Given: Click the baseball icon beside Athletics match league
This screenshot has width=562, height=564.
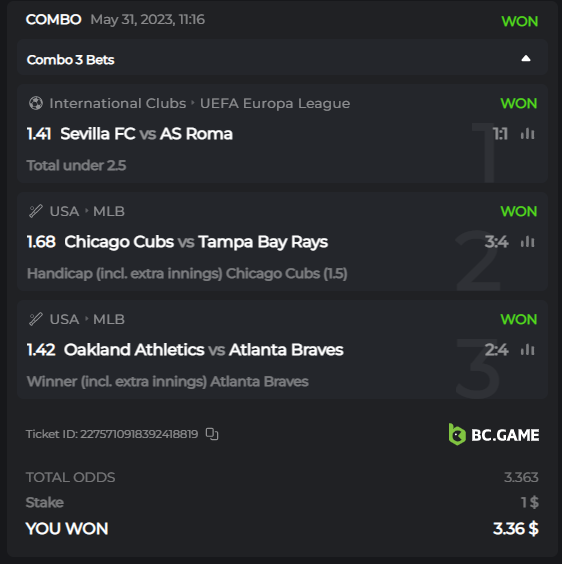Looking at the screenshot, I should tap(36, 319).
